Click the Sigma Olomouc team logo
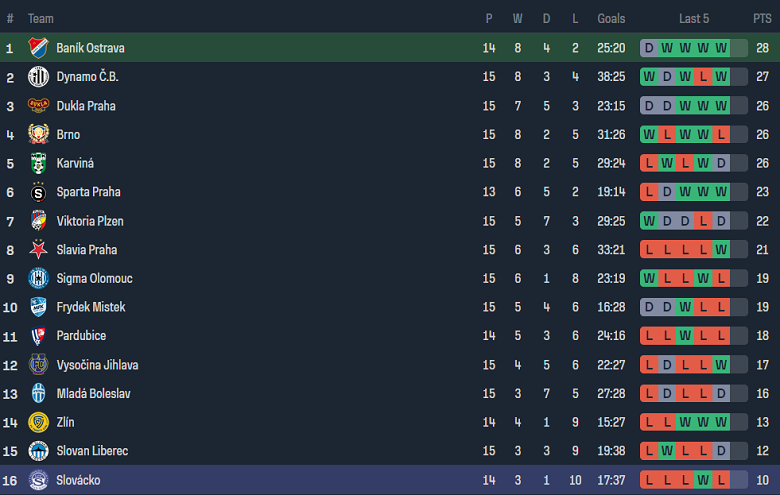The image size is (780, 495). pos(38,279)
